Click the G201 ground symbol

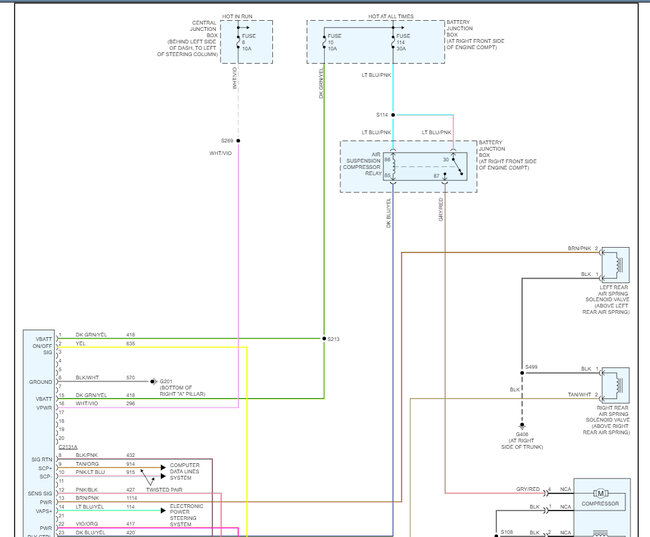[153, 381]
